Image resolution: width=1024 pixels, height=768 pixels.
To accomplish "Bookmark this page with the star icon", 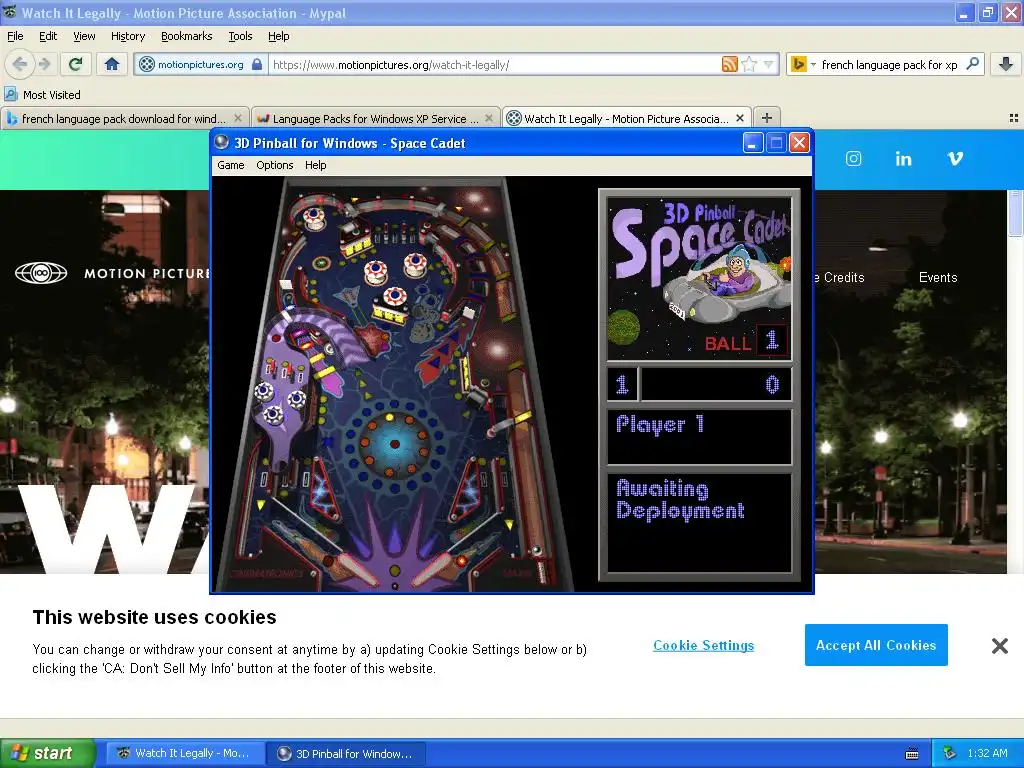I will [x=749, y=64].
